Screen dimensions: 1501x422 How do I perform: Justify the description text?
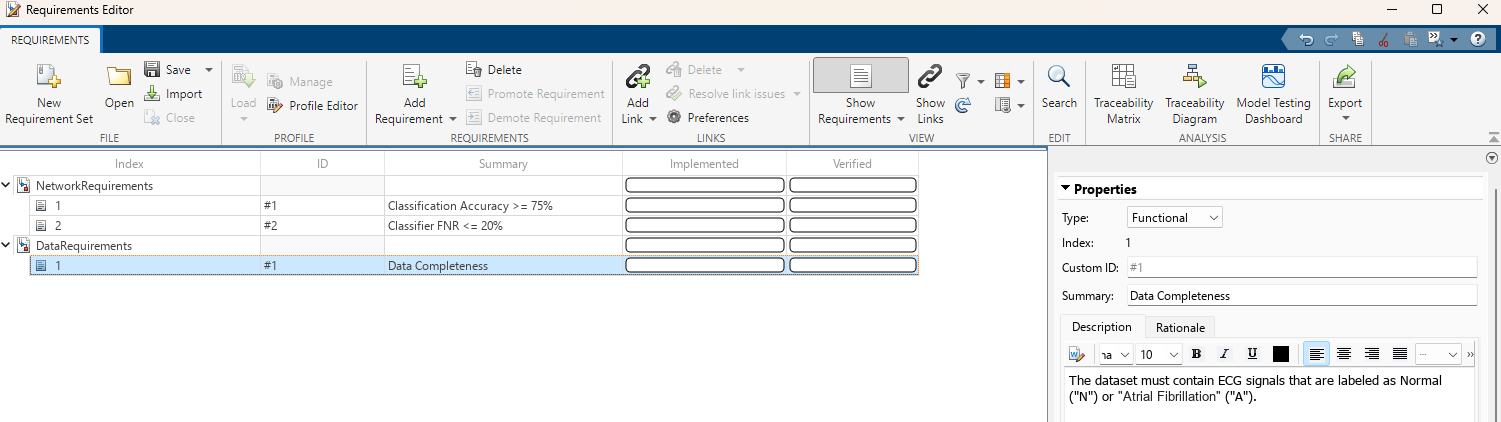coord(1400,354)
